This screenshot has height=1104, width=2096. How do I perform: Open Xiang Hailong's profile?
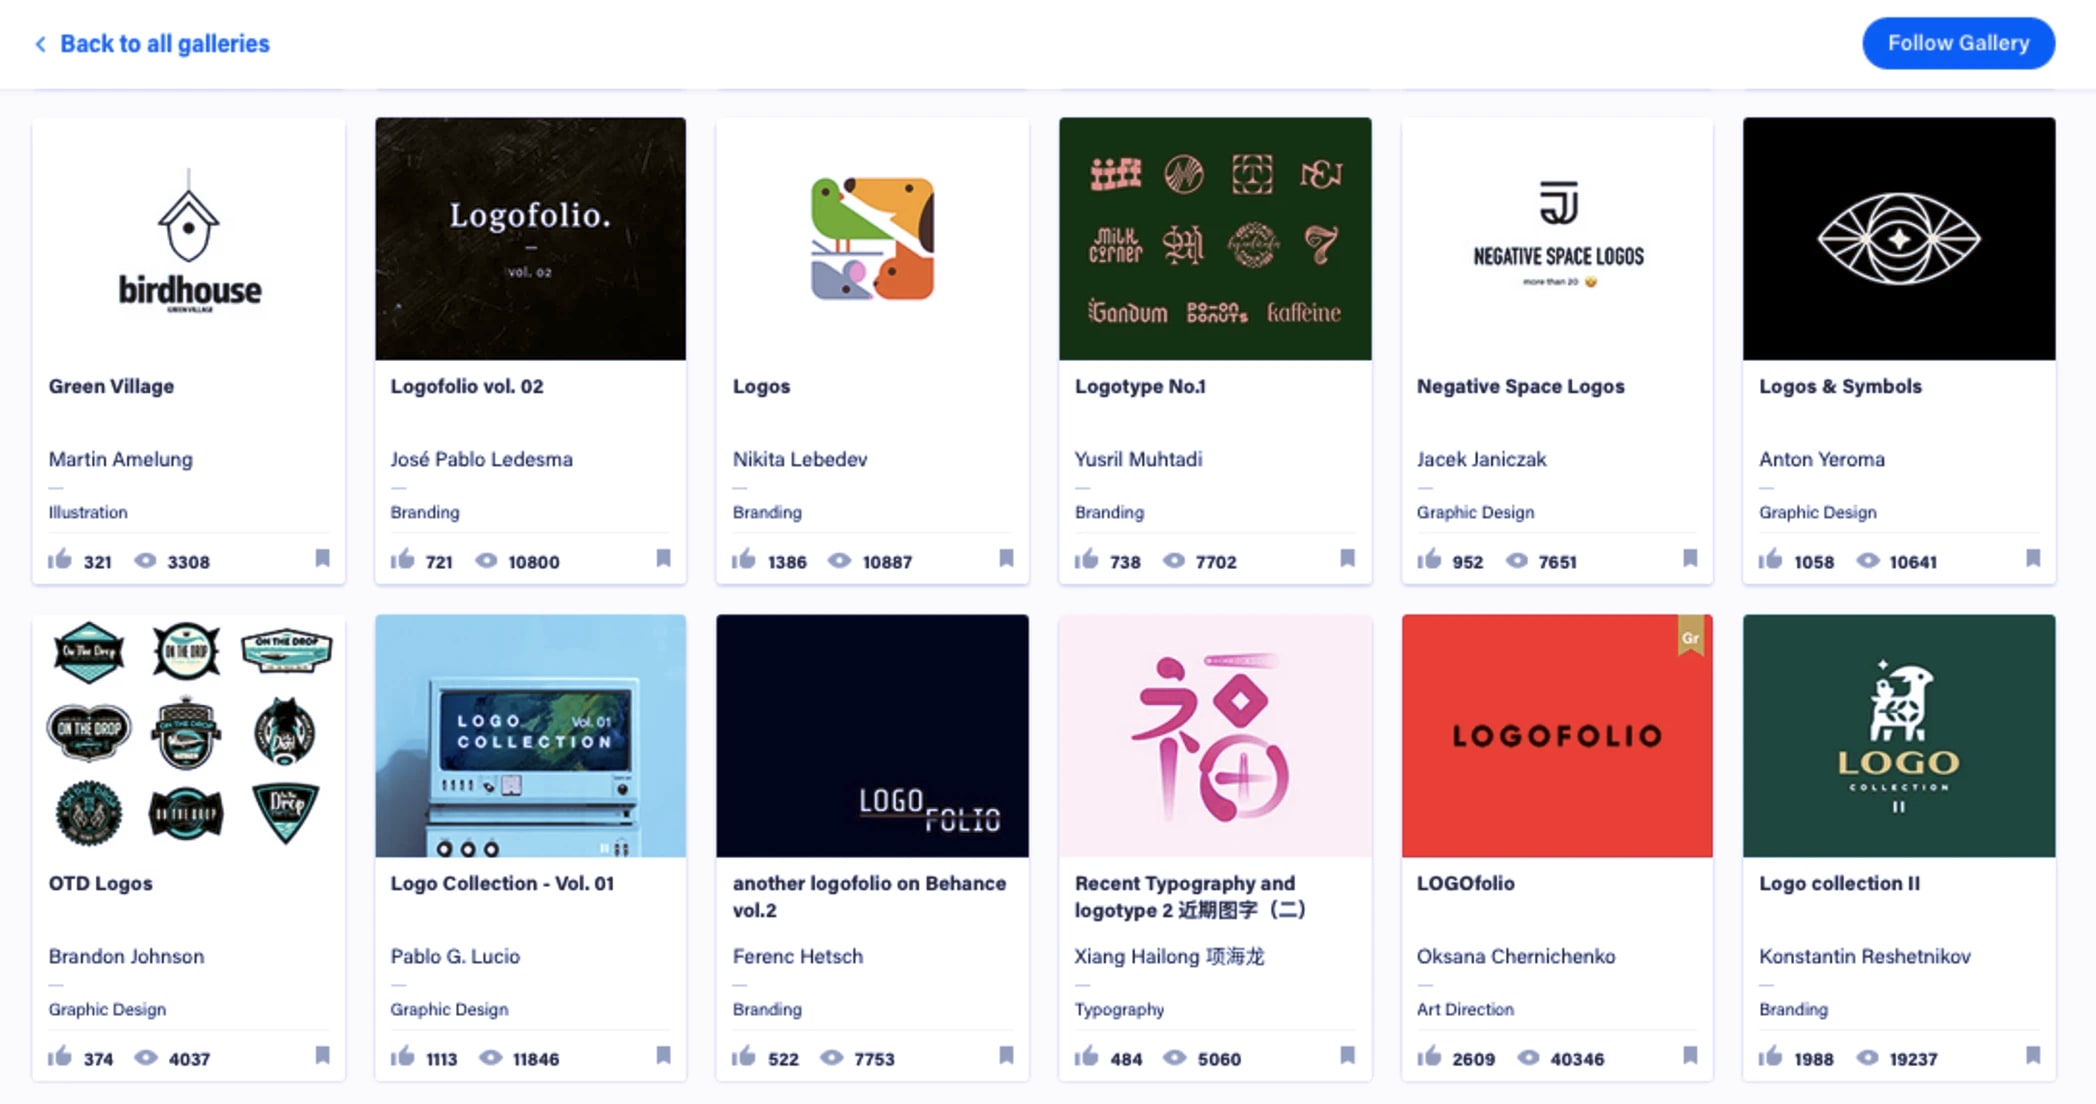coord(1168,956)
